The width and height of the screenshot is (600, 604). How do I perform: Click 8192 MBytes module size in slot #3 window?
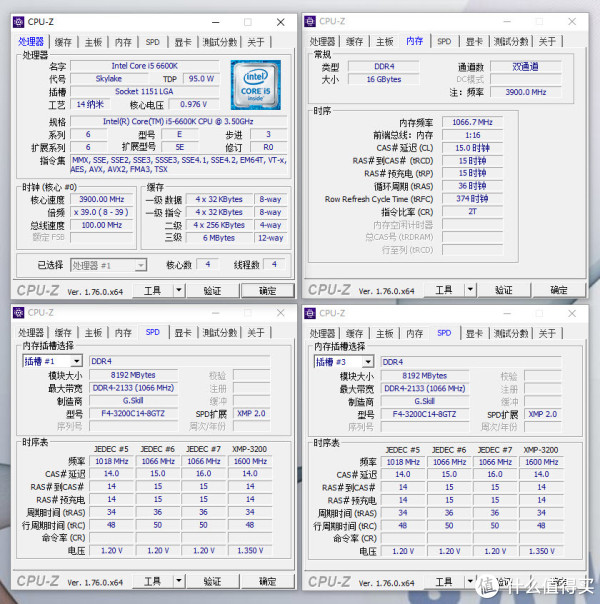425,376
